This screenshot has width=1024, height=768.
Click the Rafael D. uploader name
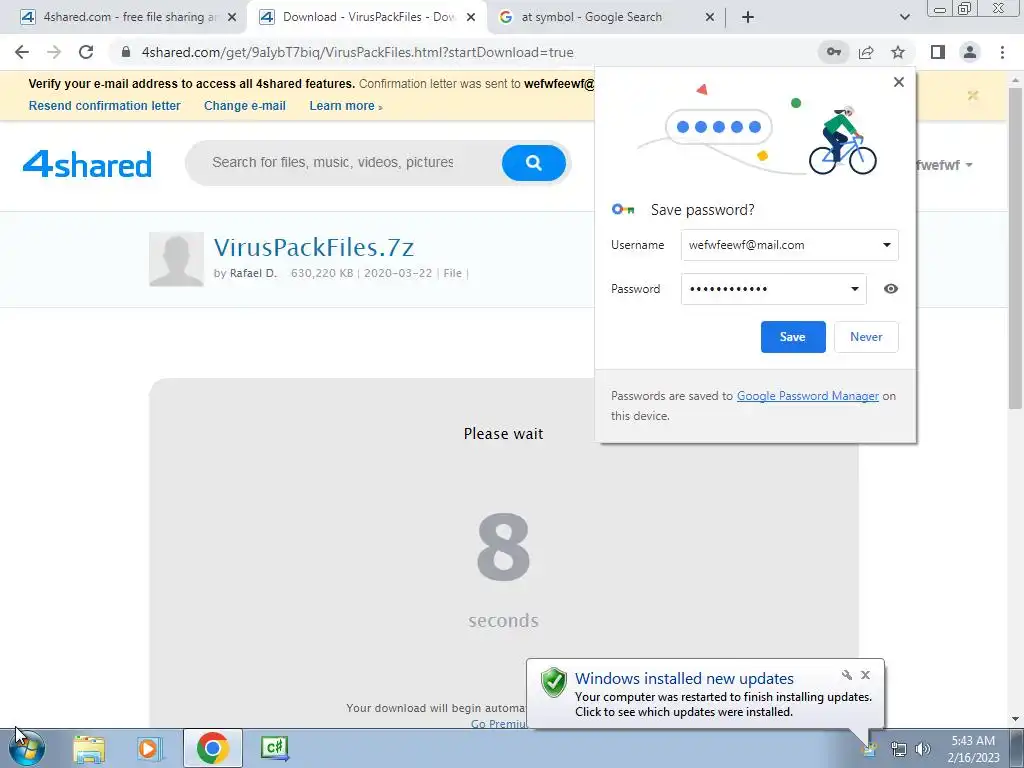(x=253, y=273)
